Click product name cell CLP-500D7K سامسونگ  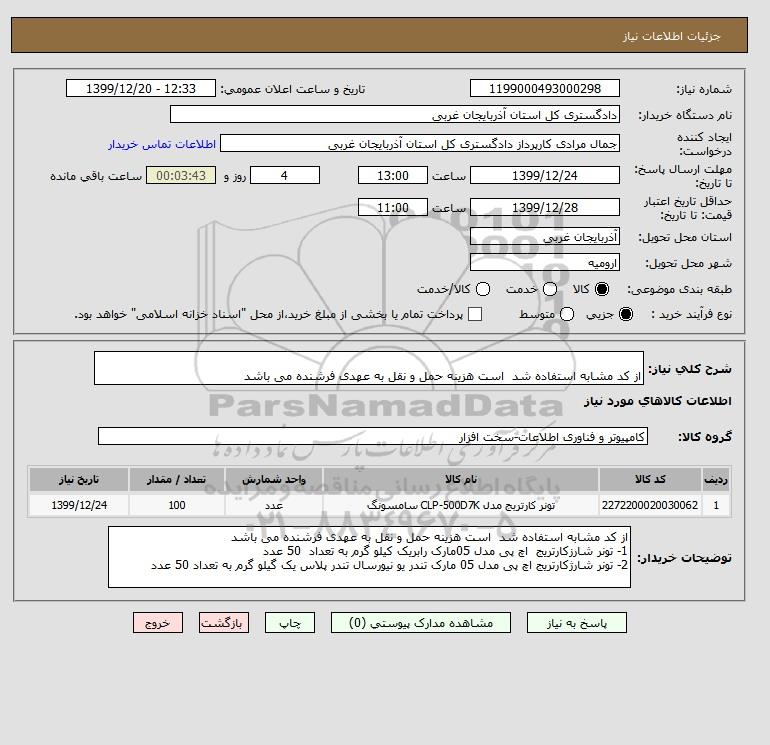pos(461,505)
